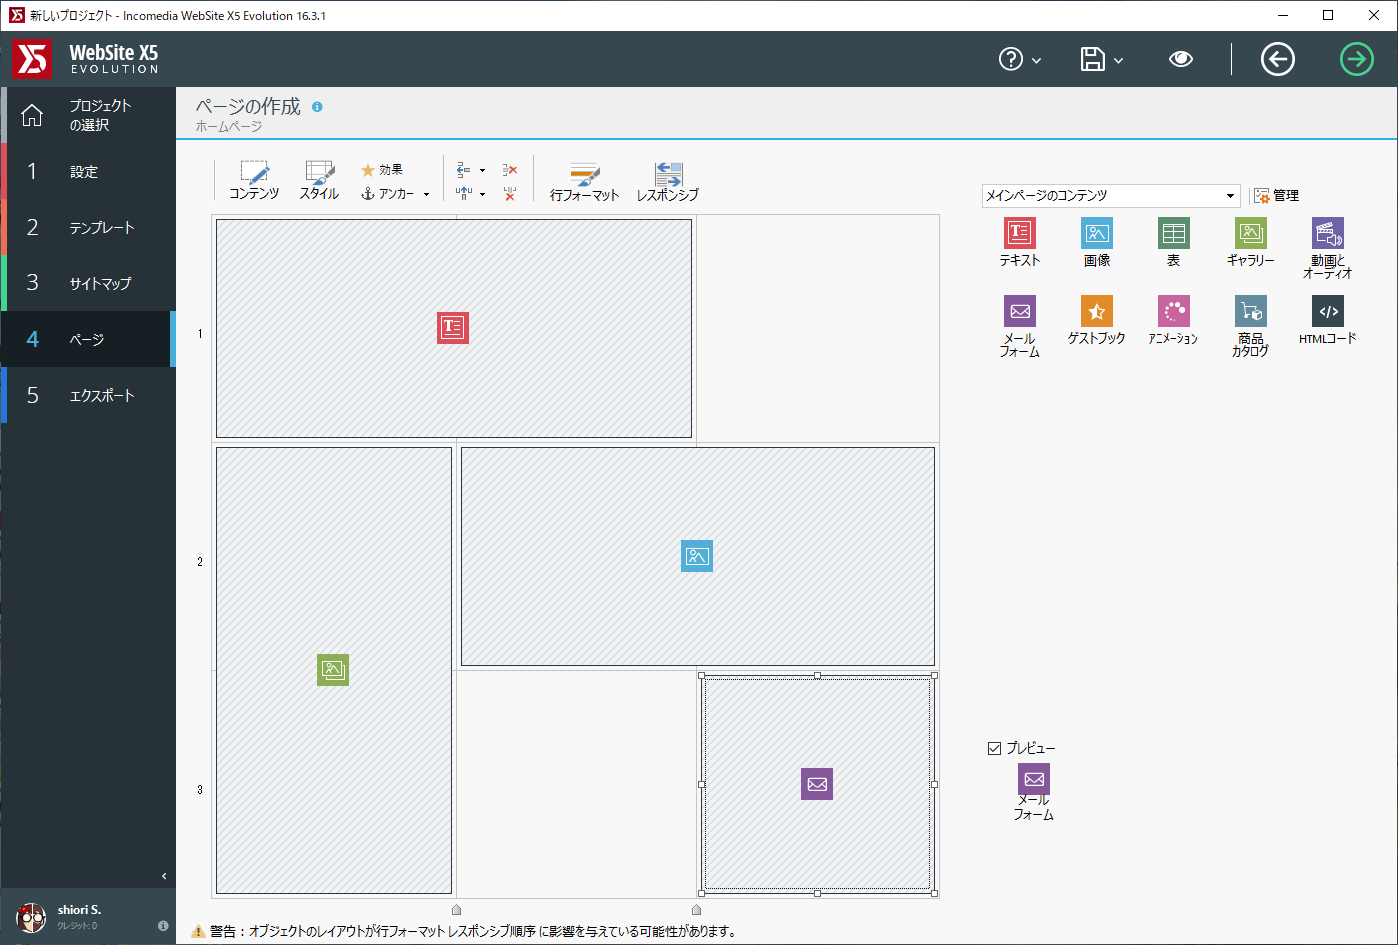
Task: Click the green next arrow button
Action: (1356, 60)
